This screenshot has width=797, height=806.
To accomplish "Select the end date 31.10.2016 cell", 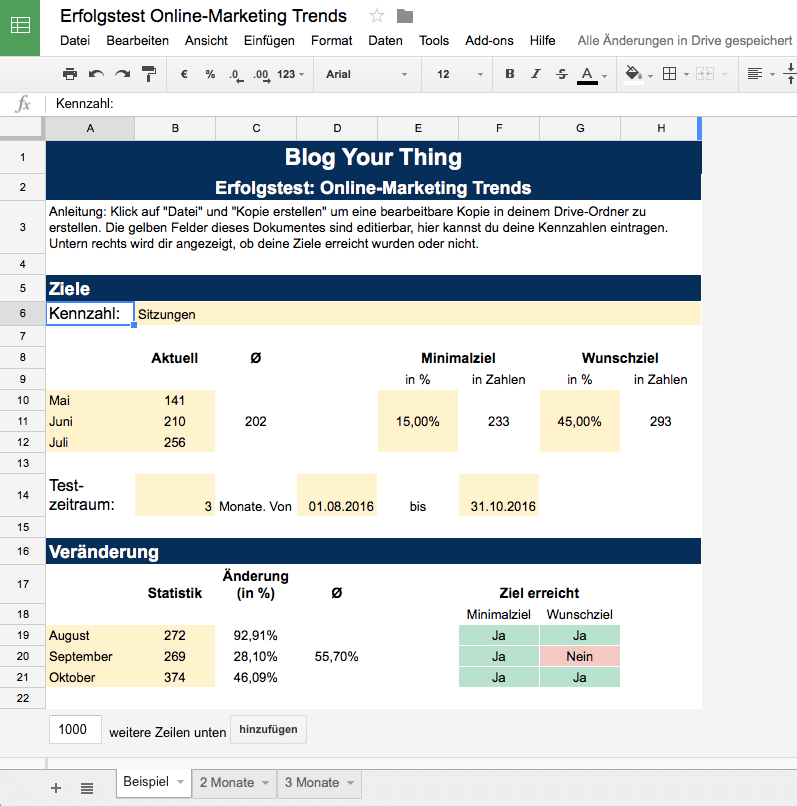I will pos(499,495).
